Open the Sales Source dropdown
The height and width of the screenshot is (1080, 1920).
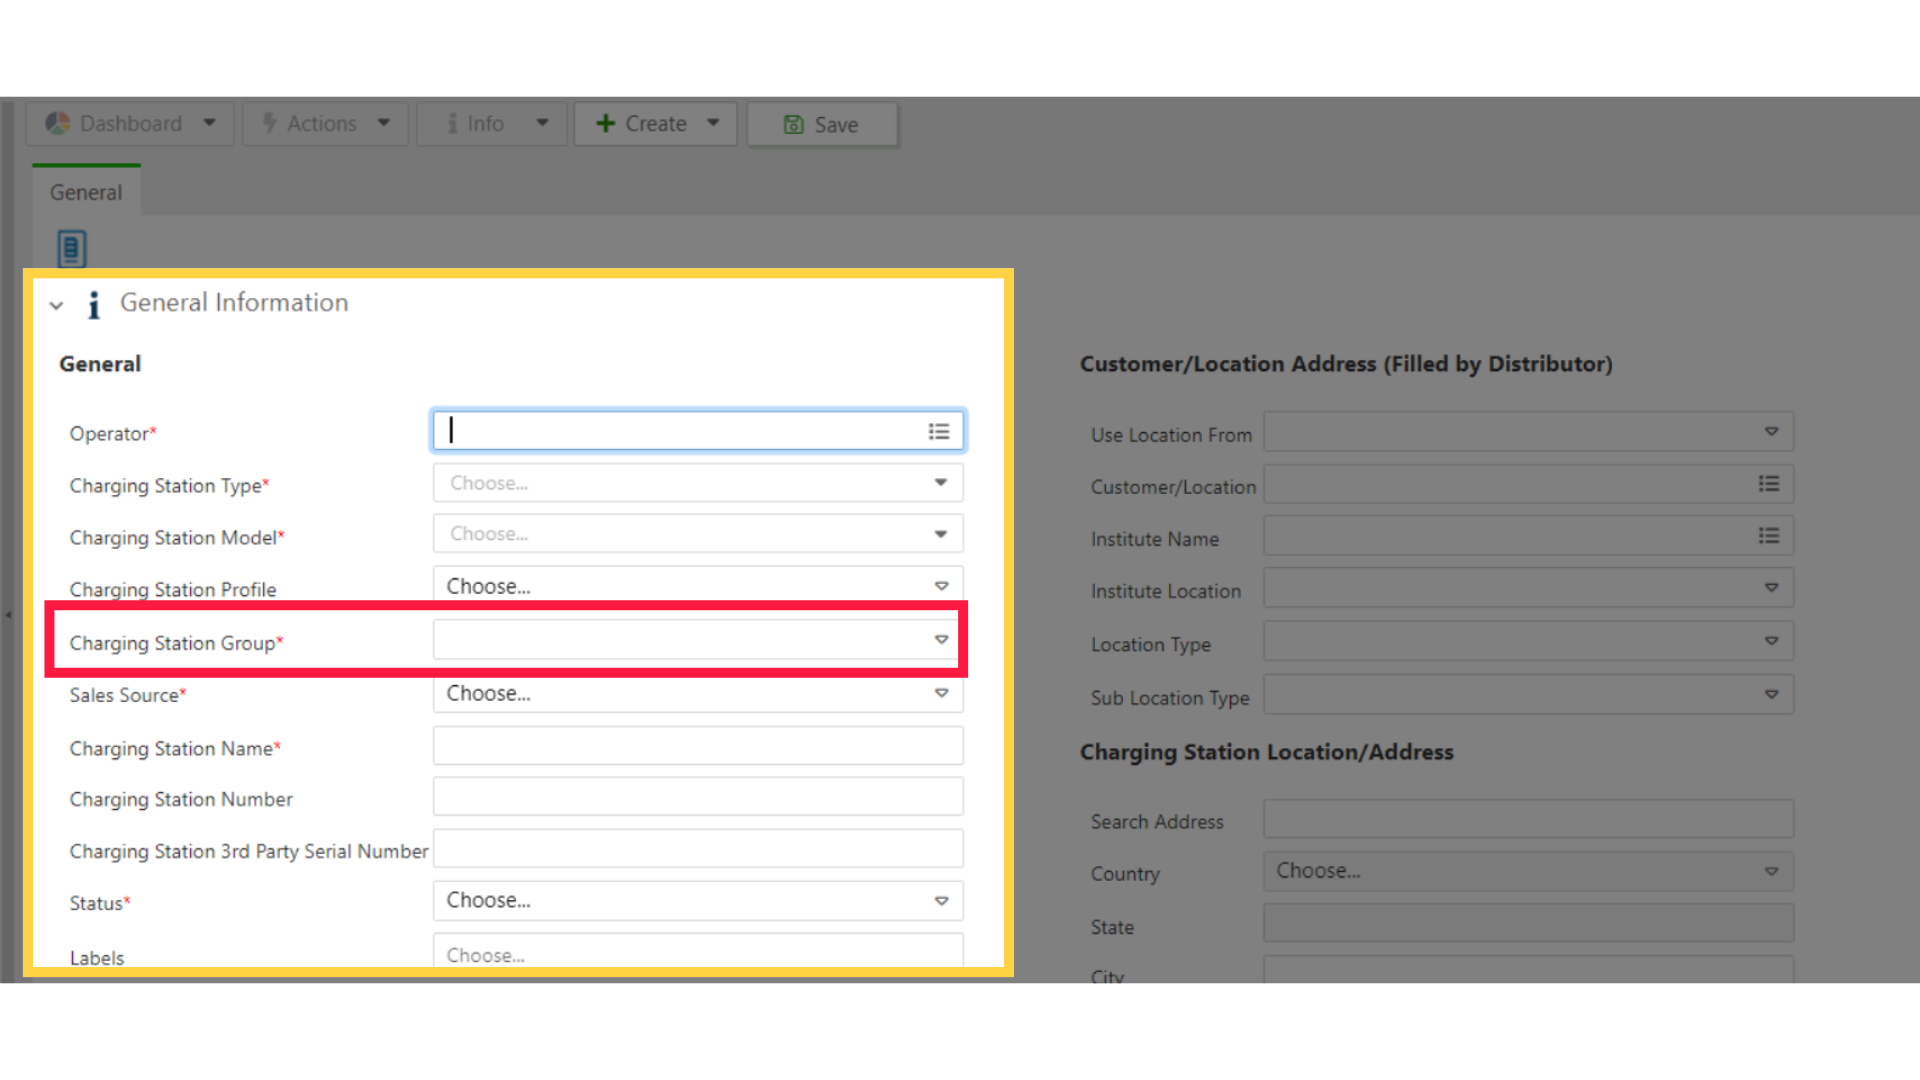(698, 694)
